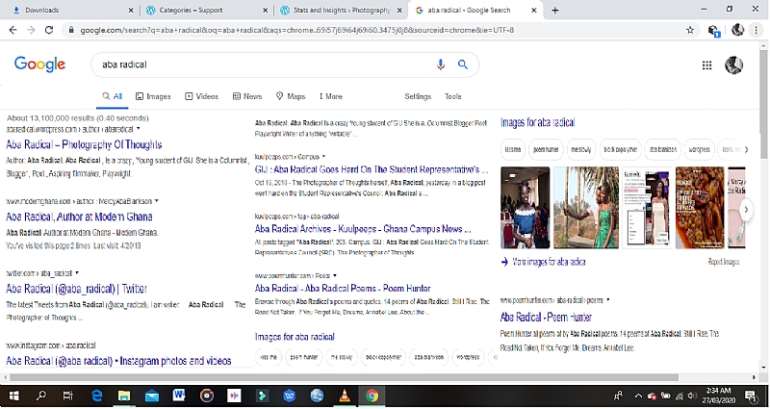Image resolution: width=770 pixels, height=409 pixels.
Task: Open the Action Center notifications icon
Action: pos(751,396)
